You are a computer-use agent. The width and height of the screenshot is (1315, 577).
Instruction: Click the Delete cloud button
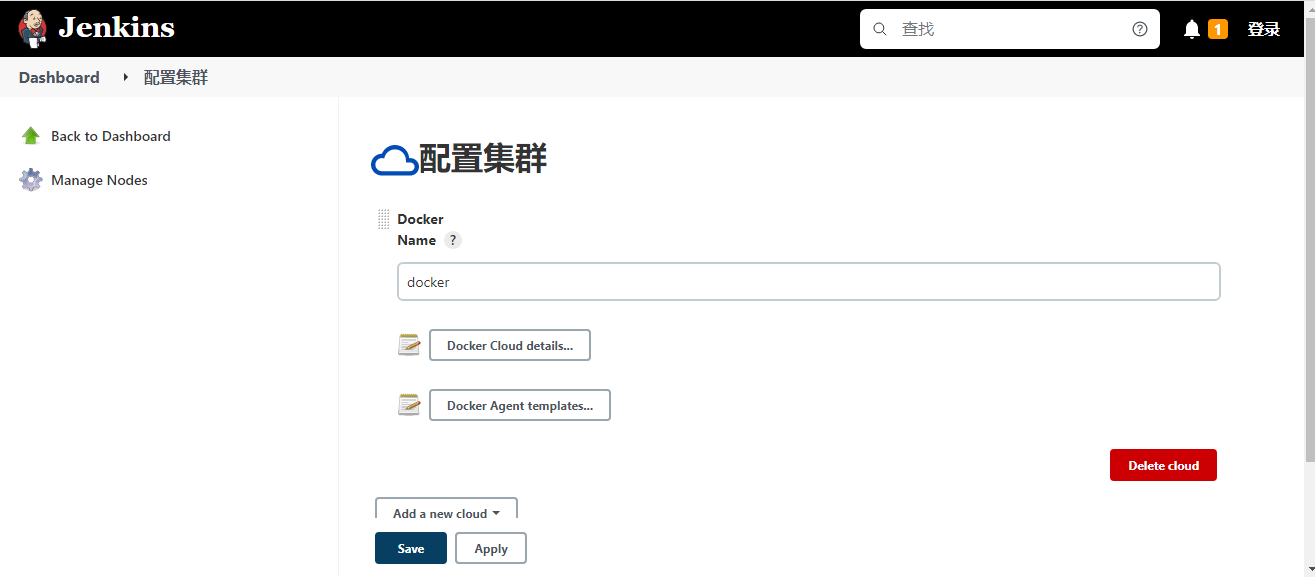tap(1163, 464)
